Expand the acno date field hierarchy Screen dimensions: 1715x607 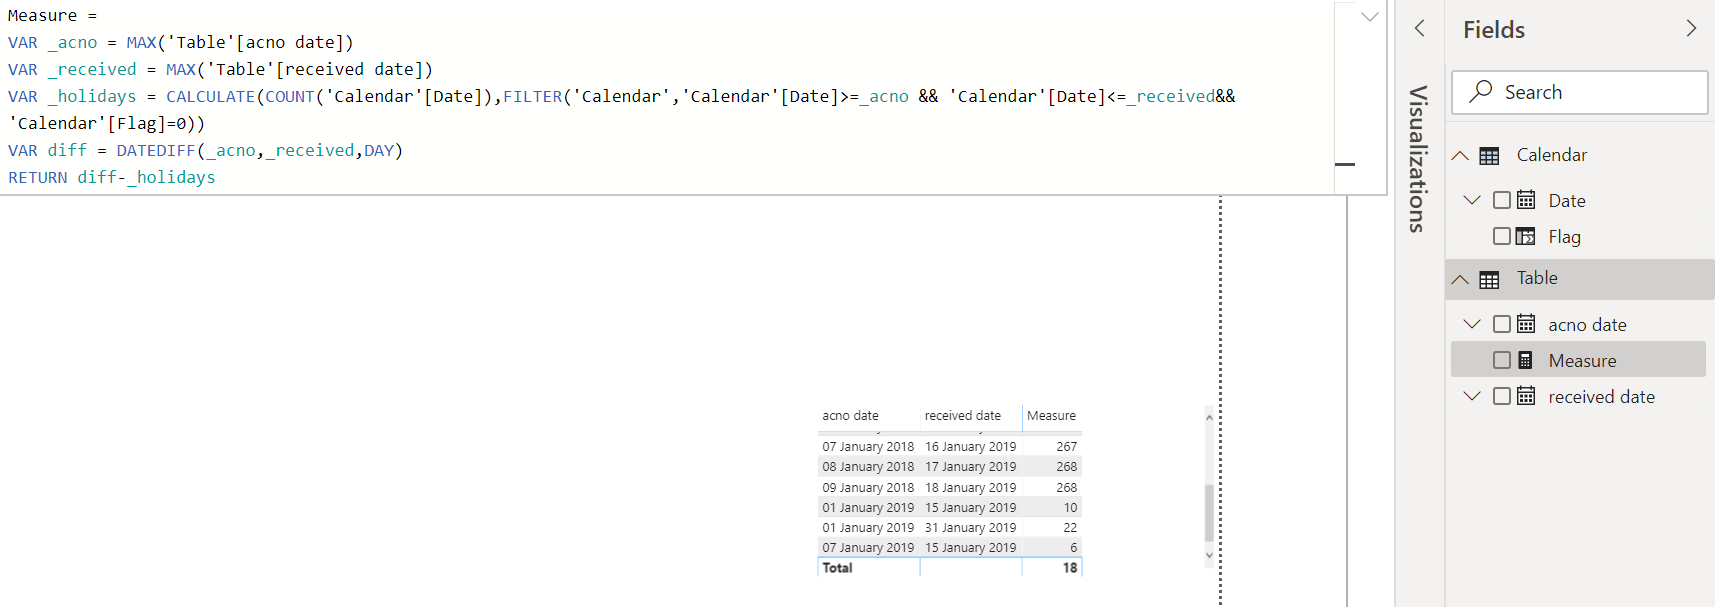click(x=1472, y=324)
